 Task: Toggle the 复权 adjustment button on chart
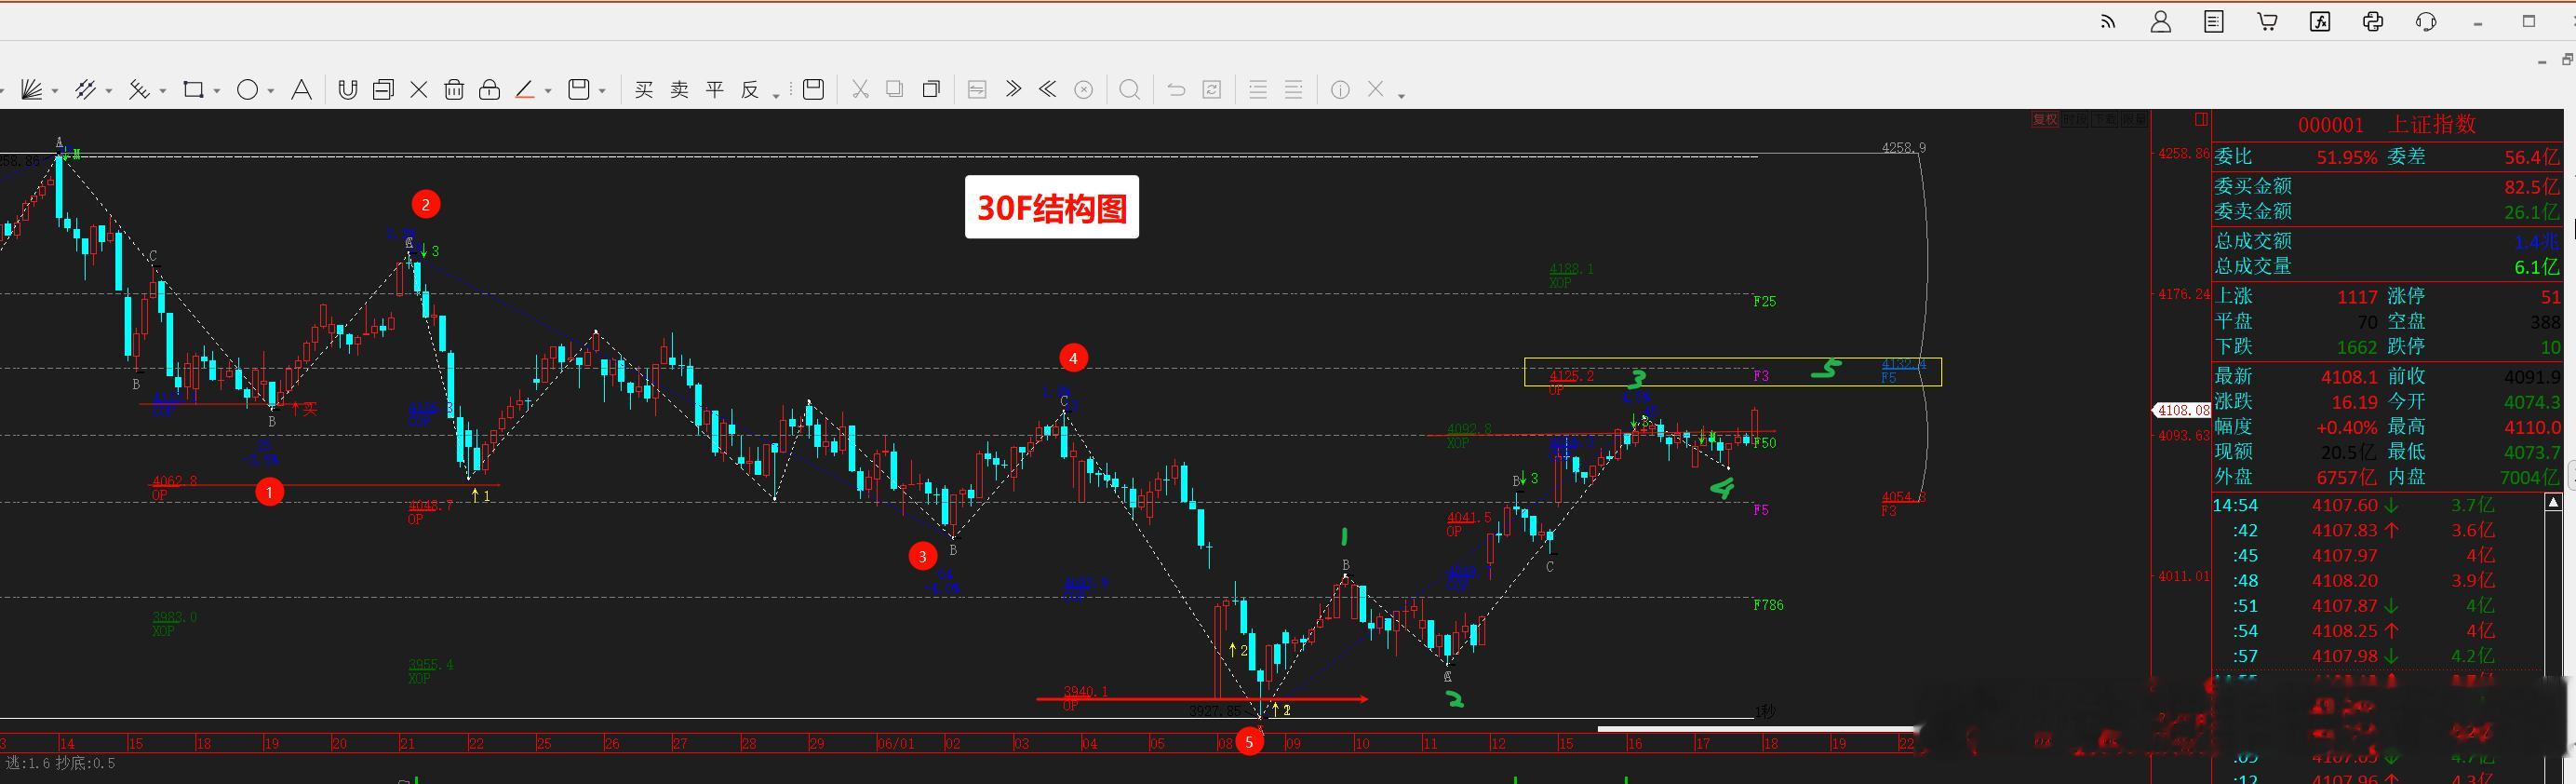(2045, 120)
